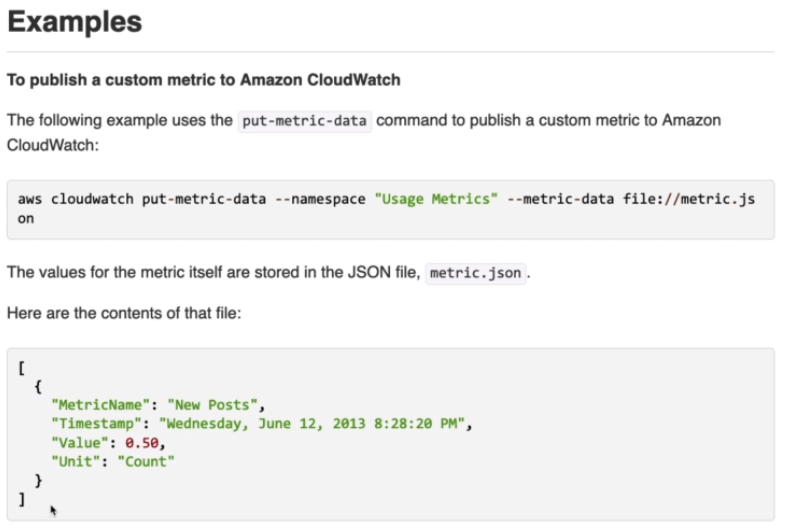The width and height of the screenshot is (787, 528).
Task: Click the "Examples" heading
Action: click(75, 22)
